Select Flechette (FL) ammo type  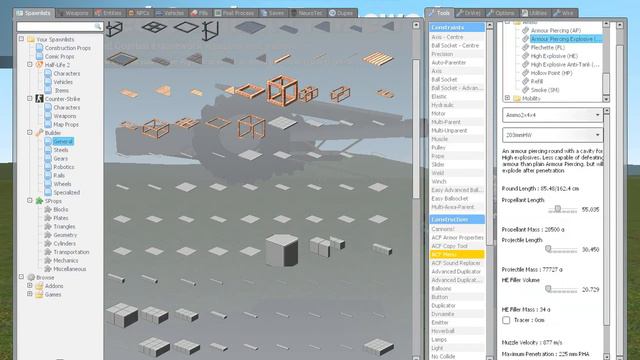(x=548, y=47)
